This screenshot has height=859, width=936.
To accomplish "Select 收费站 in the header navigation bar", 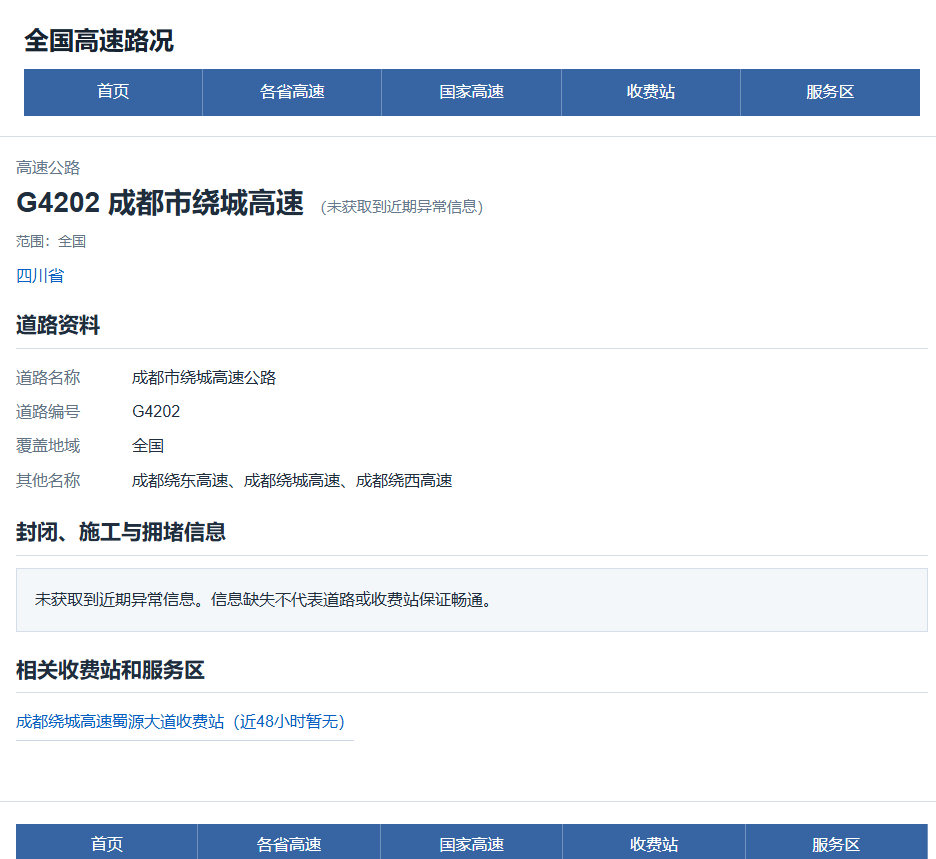I will tap(651, 92).
